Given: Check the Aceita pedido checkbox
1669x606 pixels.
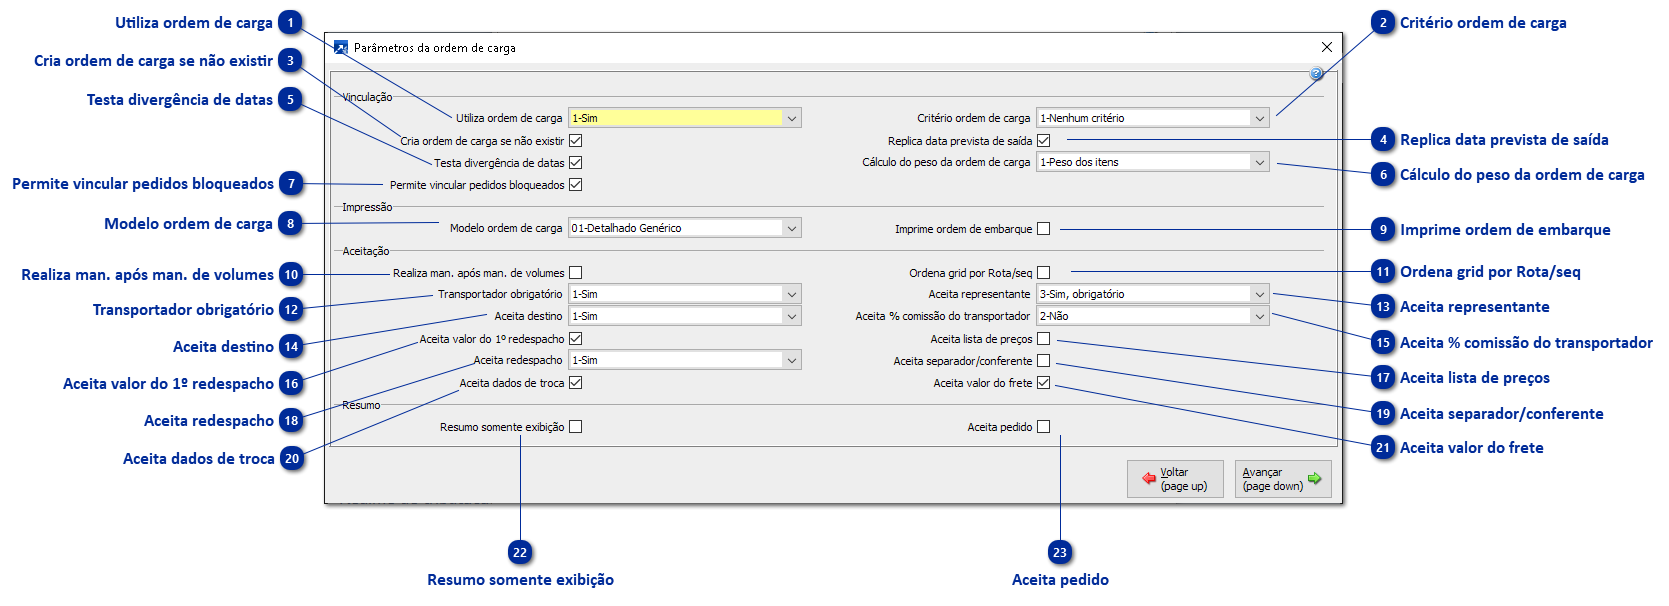Looking at the screenshot, I should [x=1044, y=427].
